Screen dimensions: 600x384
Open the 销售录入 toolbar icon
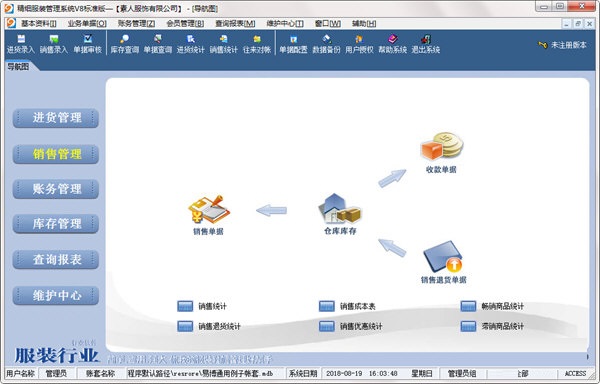54,44
